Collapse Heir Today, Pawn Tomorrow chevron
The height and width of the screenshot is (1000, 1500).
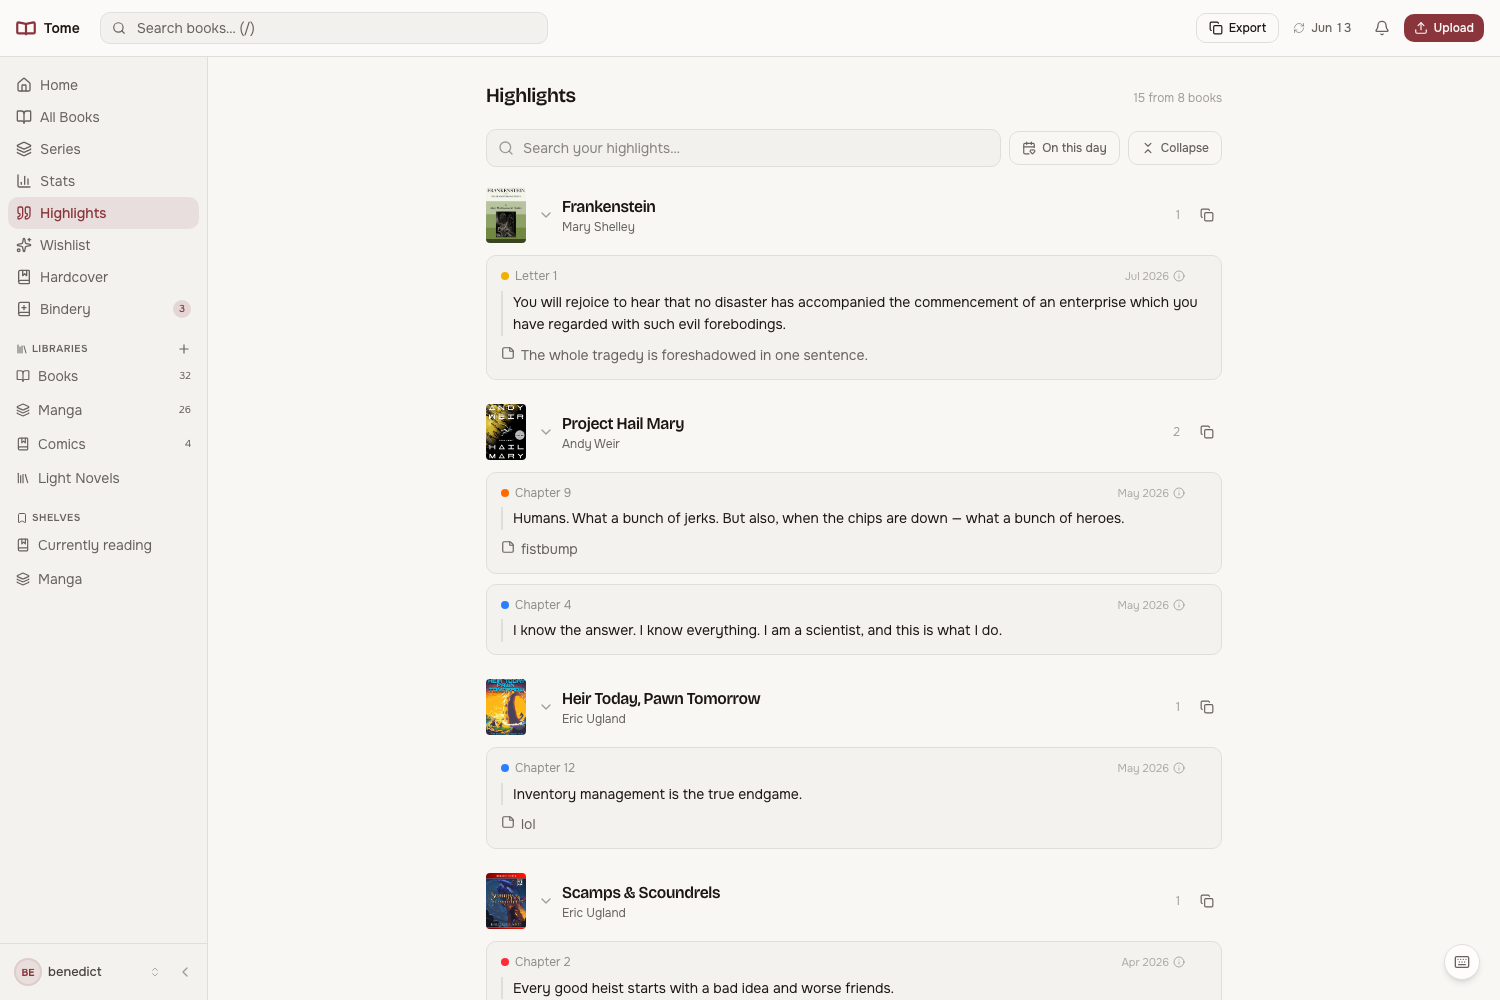pos(546,707)
